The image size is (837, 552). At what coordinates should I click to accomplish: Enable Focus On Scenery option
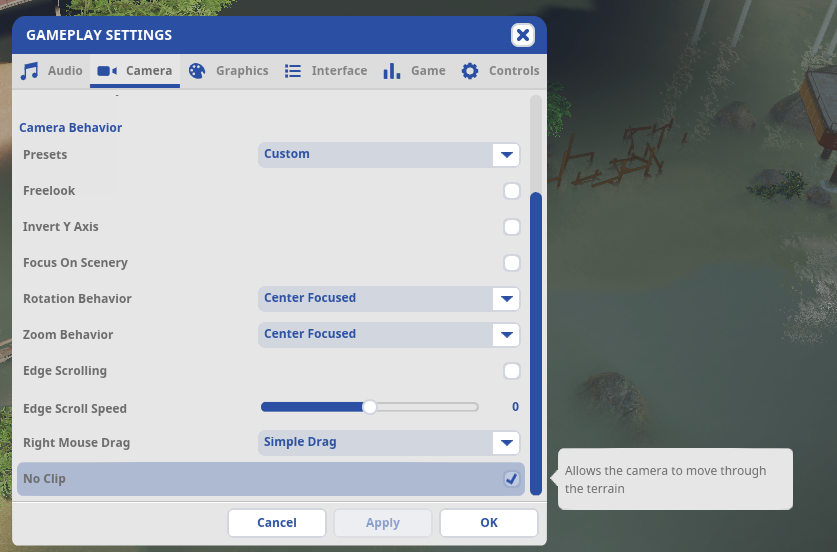coord(511,263)
